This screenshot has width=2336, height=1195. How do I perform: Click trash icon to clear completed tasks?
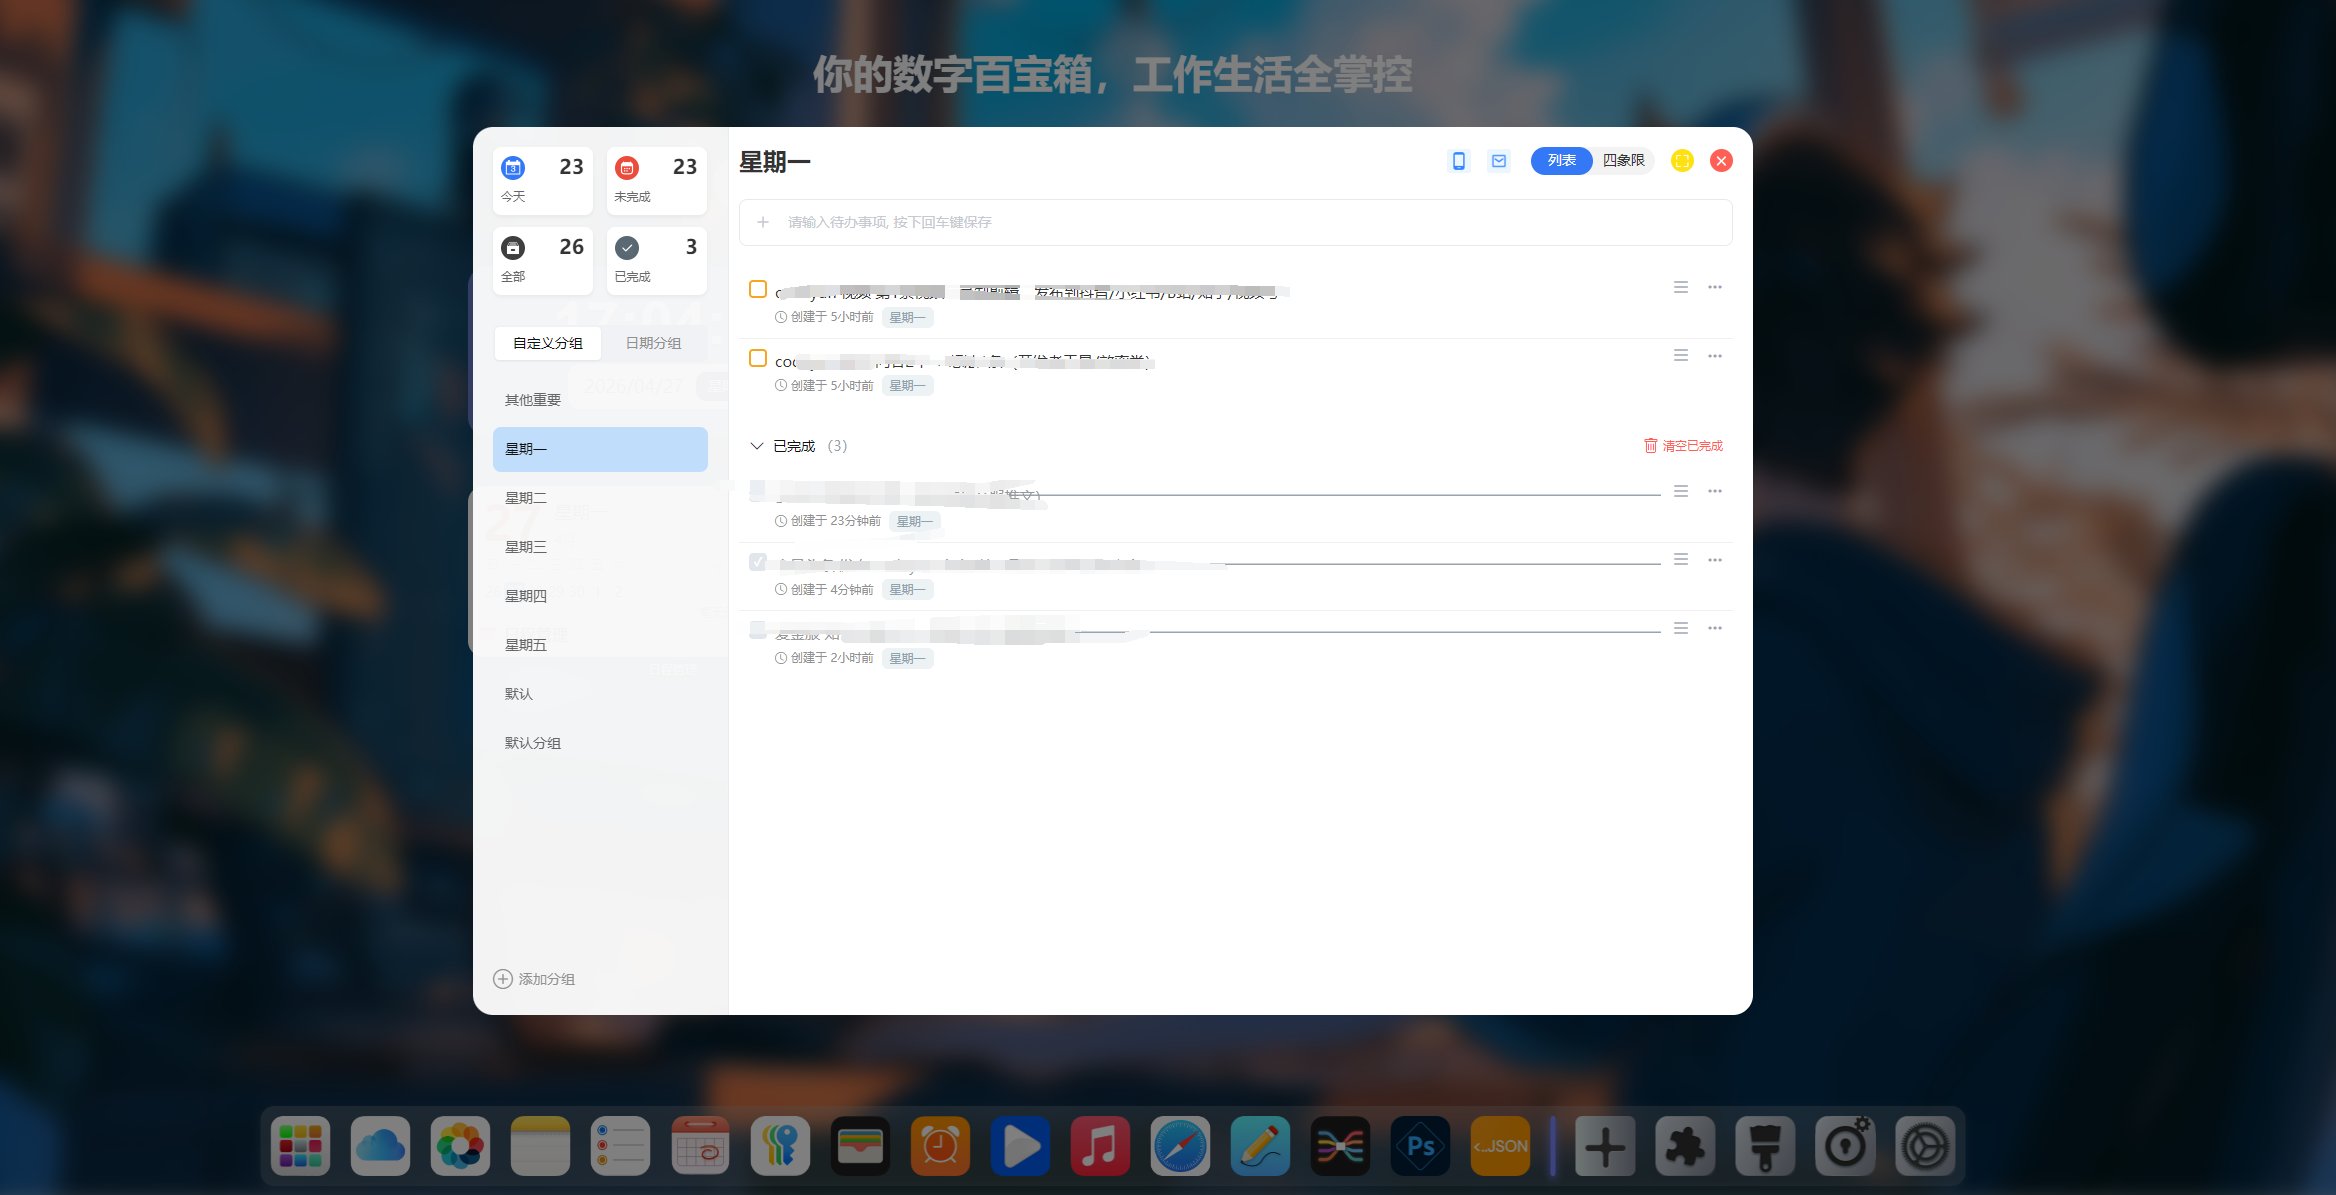(1650, 446)
